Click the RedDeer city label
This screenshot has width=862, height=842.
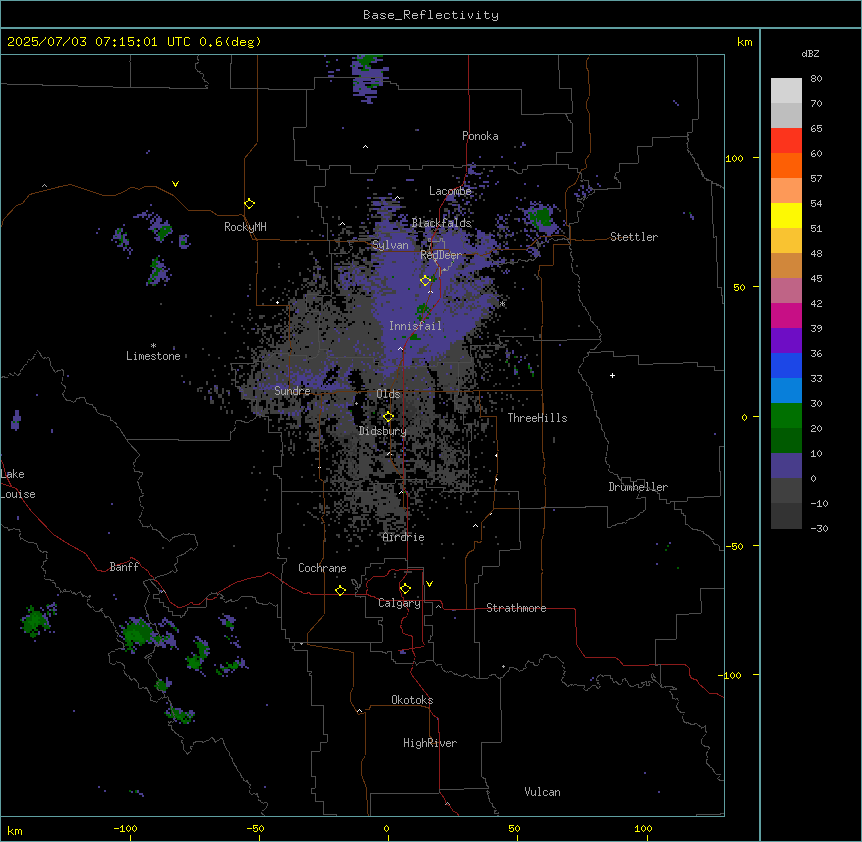click(441, 255)
